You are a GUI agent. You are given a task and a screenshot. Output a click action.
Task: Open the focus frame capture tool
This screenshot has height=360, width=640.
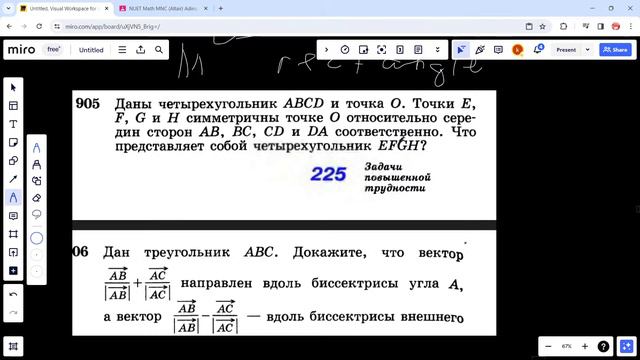[x=381, y=50]
